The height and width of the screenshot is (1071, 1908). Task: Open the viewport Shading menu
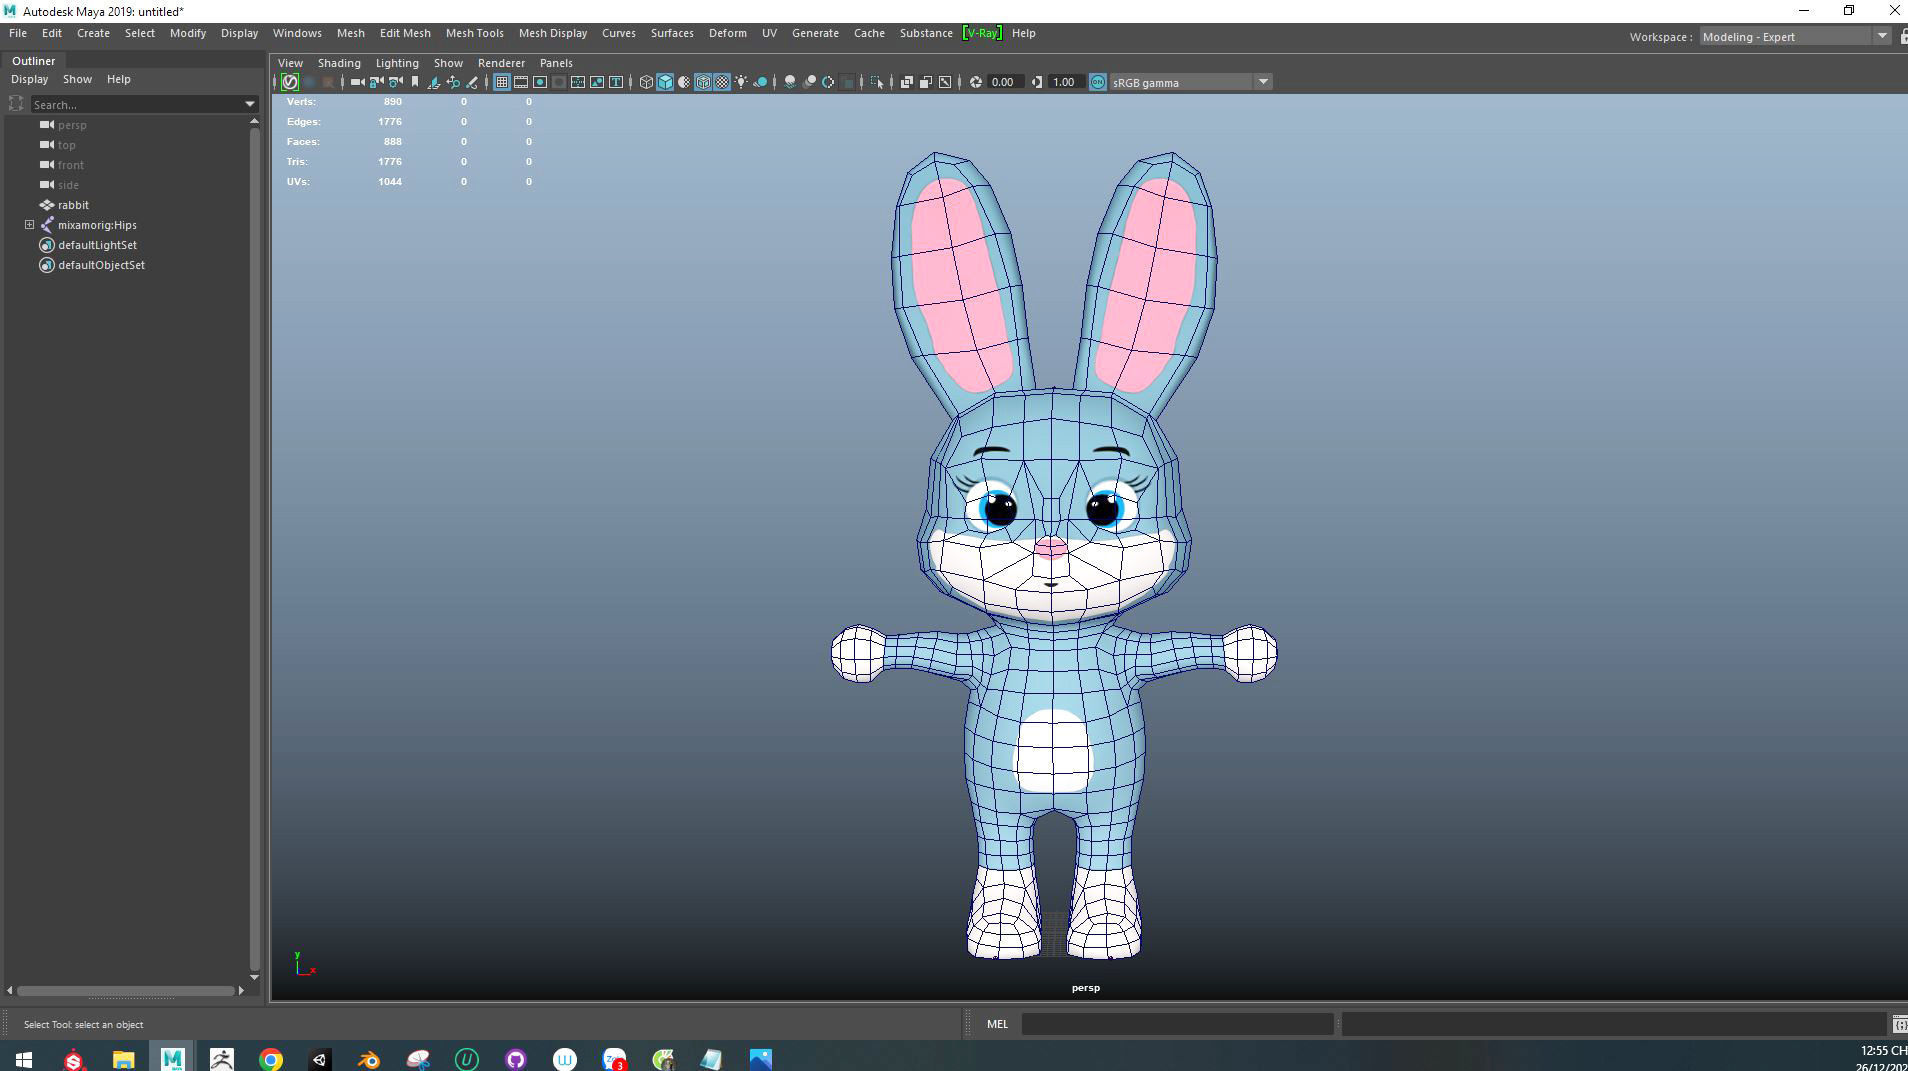point(339,63)
